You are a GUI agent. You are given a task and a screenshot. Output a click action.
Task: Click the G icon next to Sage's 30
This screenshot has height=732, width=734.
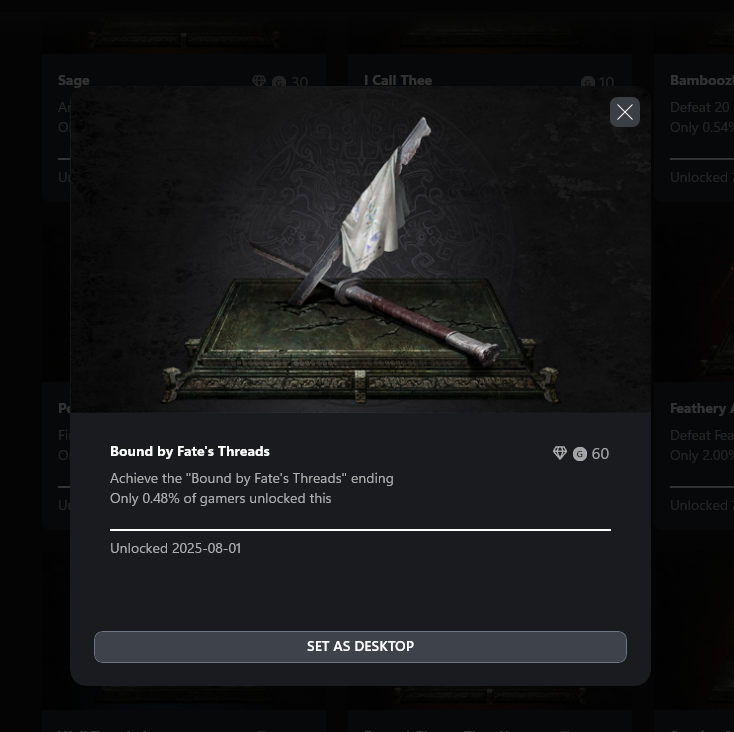[x=279, y=83]
